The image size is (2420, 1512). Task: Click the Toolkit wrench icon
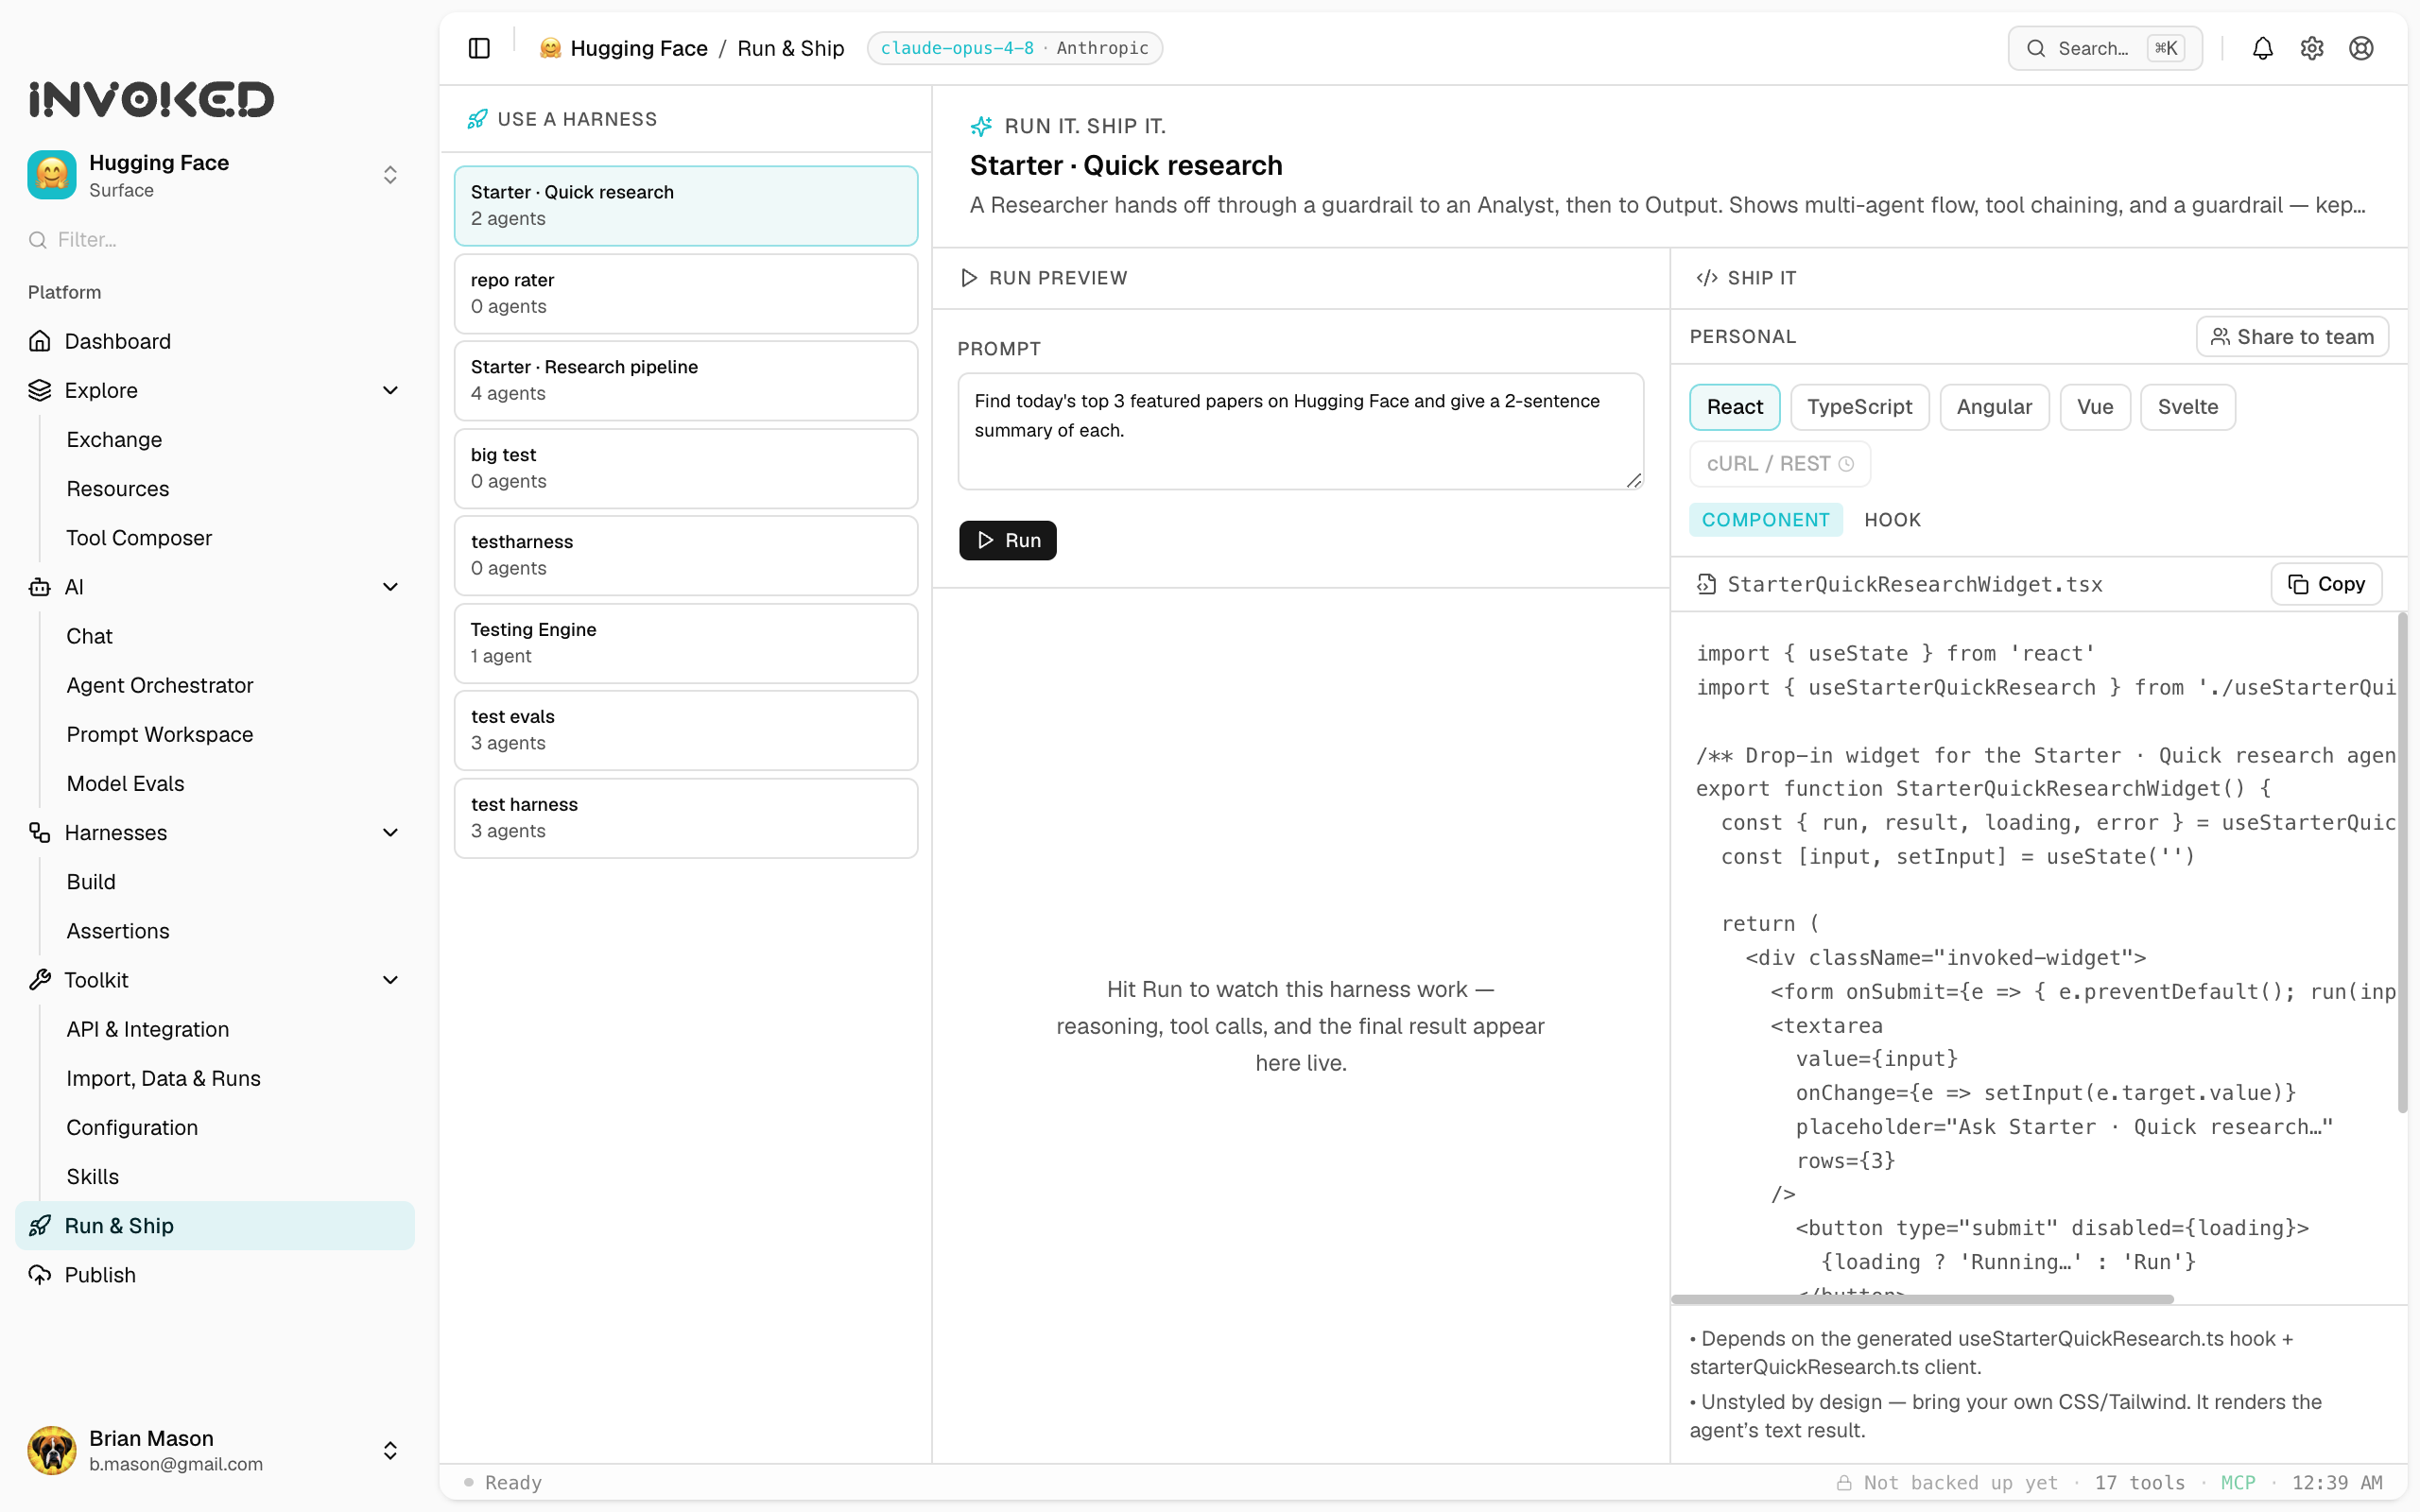pos(40,980)
